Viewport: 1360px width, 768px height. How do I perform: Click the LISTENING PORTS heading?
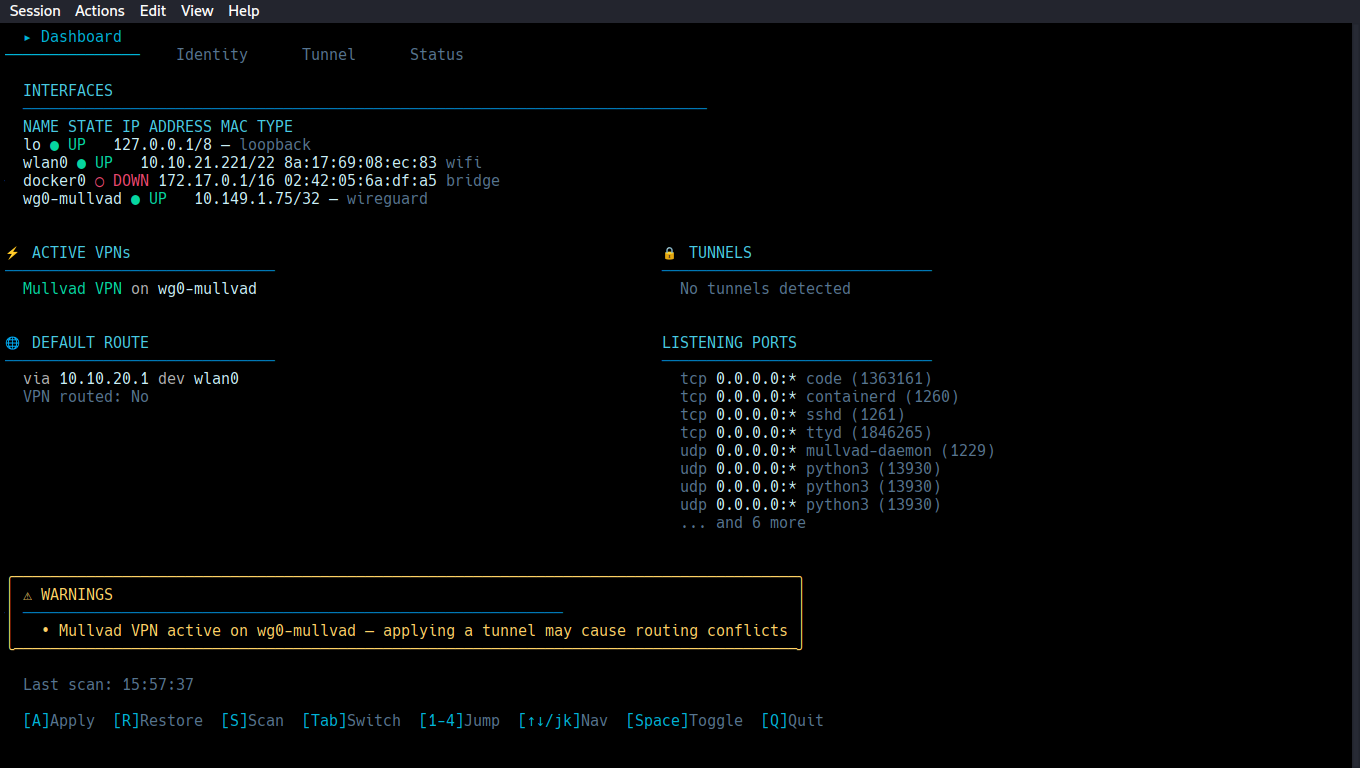point(730,343)
